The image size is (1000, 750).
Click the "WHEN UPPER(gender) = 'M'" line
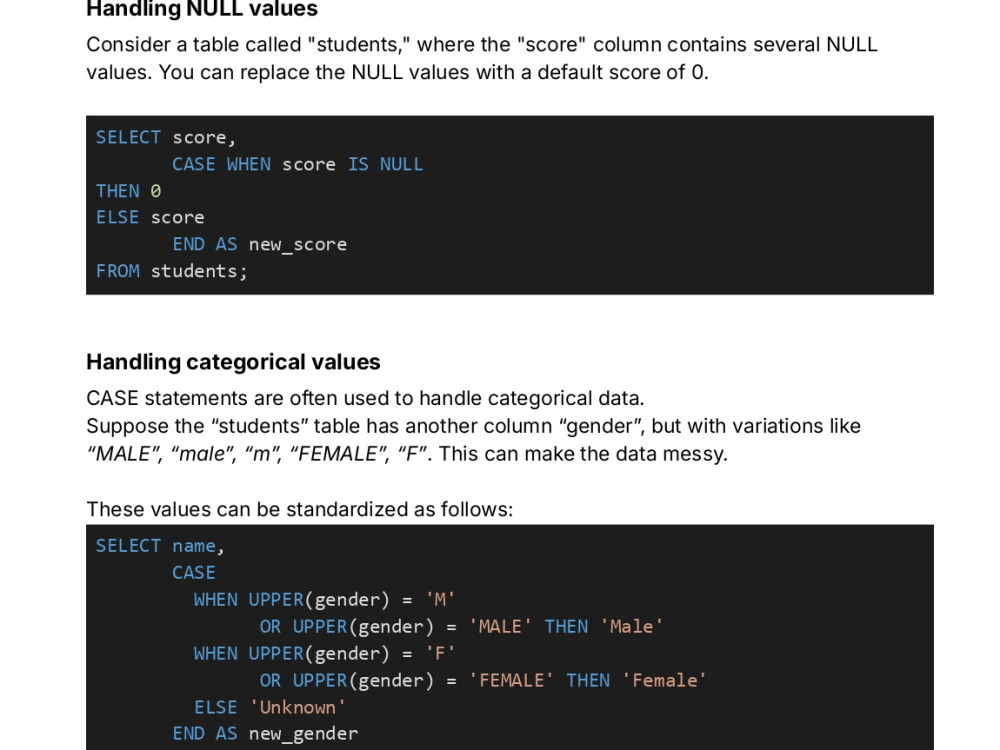[325, 599]
